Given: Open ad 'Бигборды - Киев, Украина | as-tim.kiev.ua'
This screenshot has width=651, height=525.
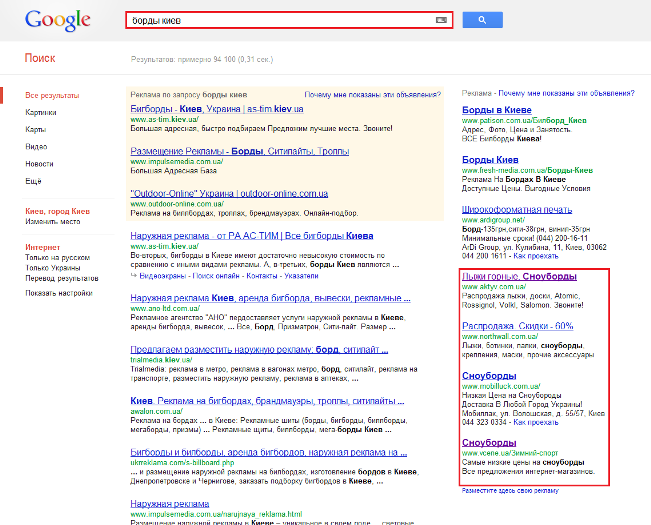Looking at the screenshot, I should (x=217, y=109).
